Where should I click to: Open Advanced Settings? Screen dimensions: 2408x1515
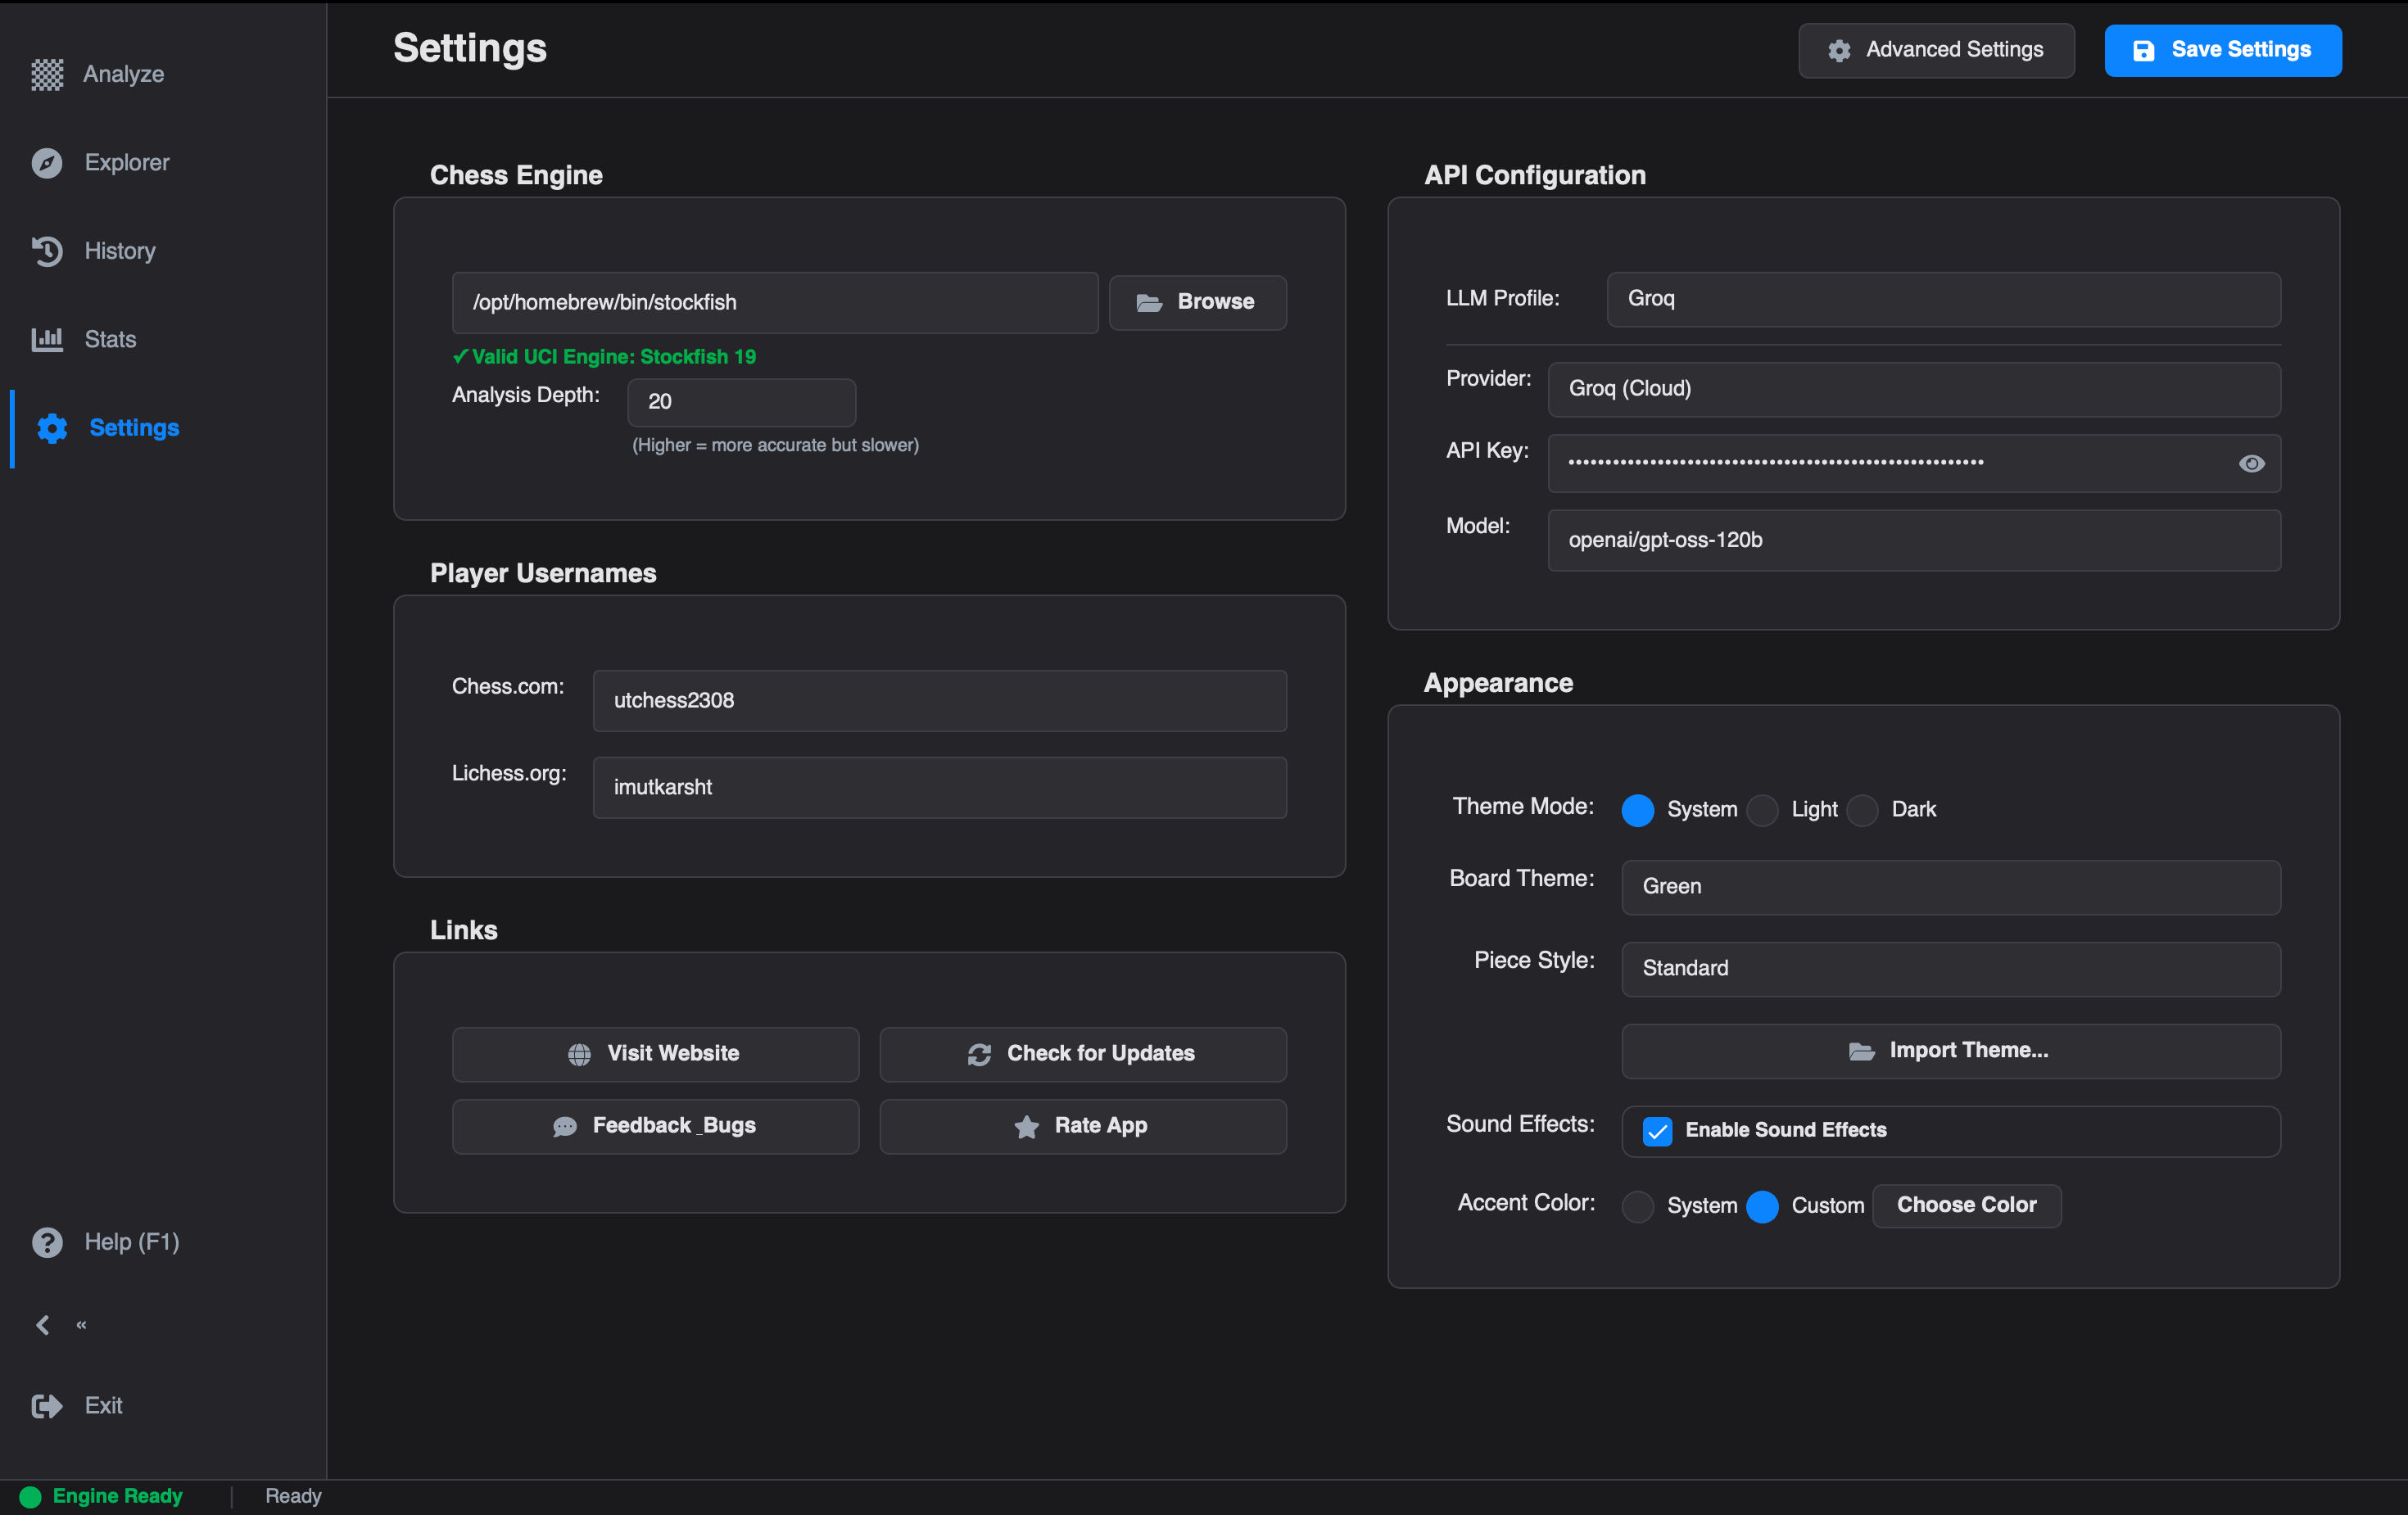1936,50
